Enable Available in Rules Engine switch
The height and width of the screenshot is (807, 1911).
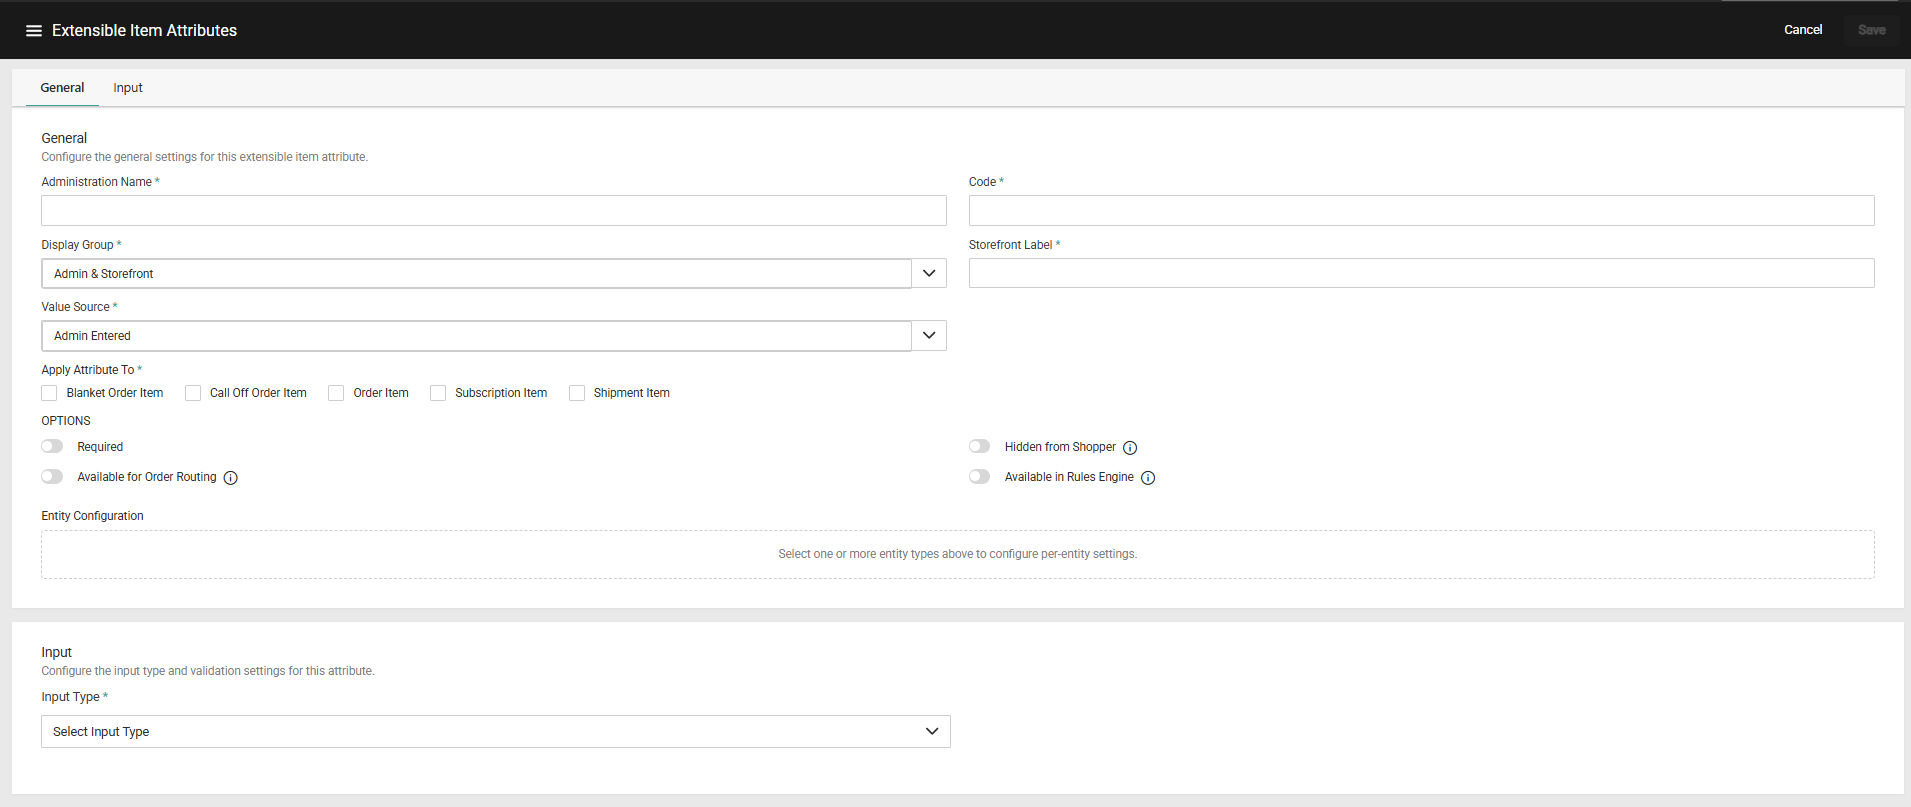click(980, 476)
